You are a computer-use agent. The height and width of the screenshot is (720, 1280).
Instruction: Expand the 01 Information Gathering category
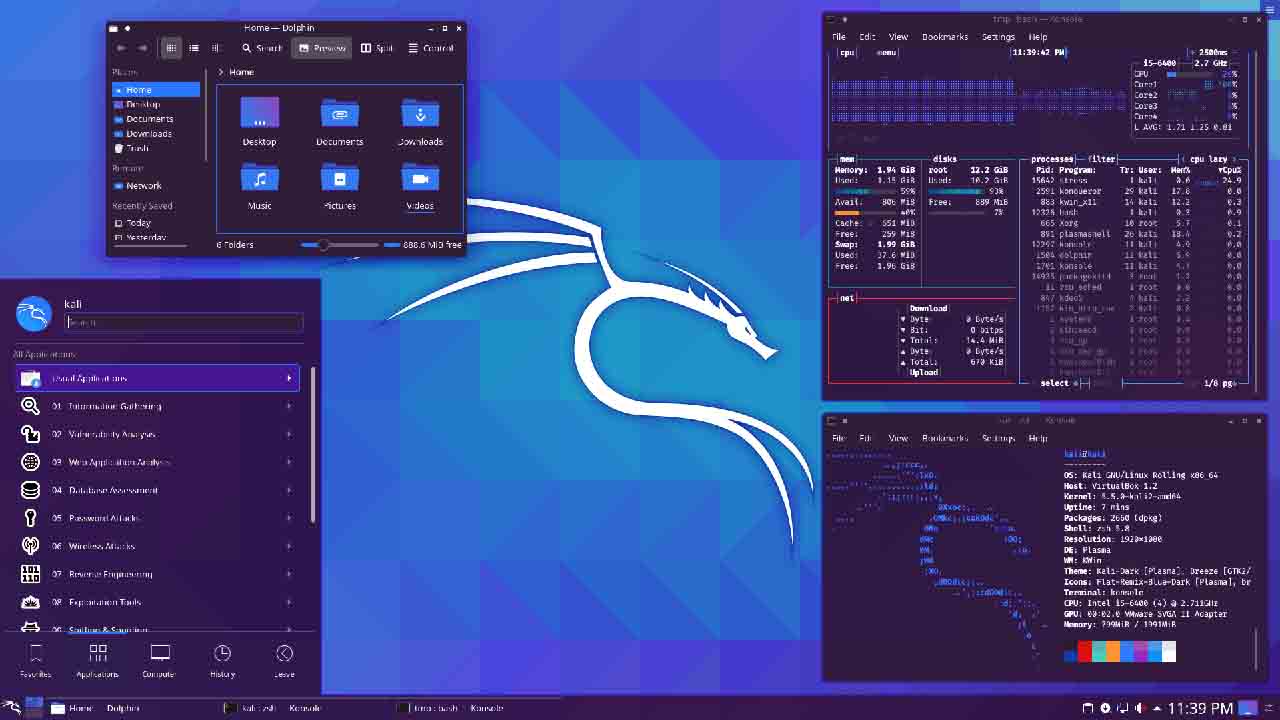(x=155, y=406)
